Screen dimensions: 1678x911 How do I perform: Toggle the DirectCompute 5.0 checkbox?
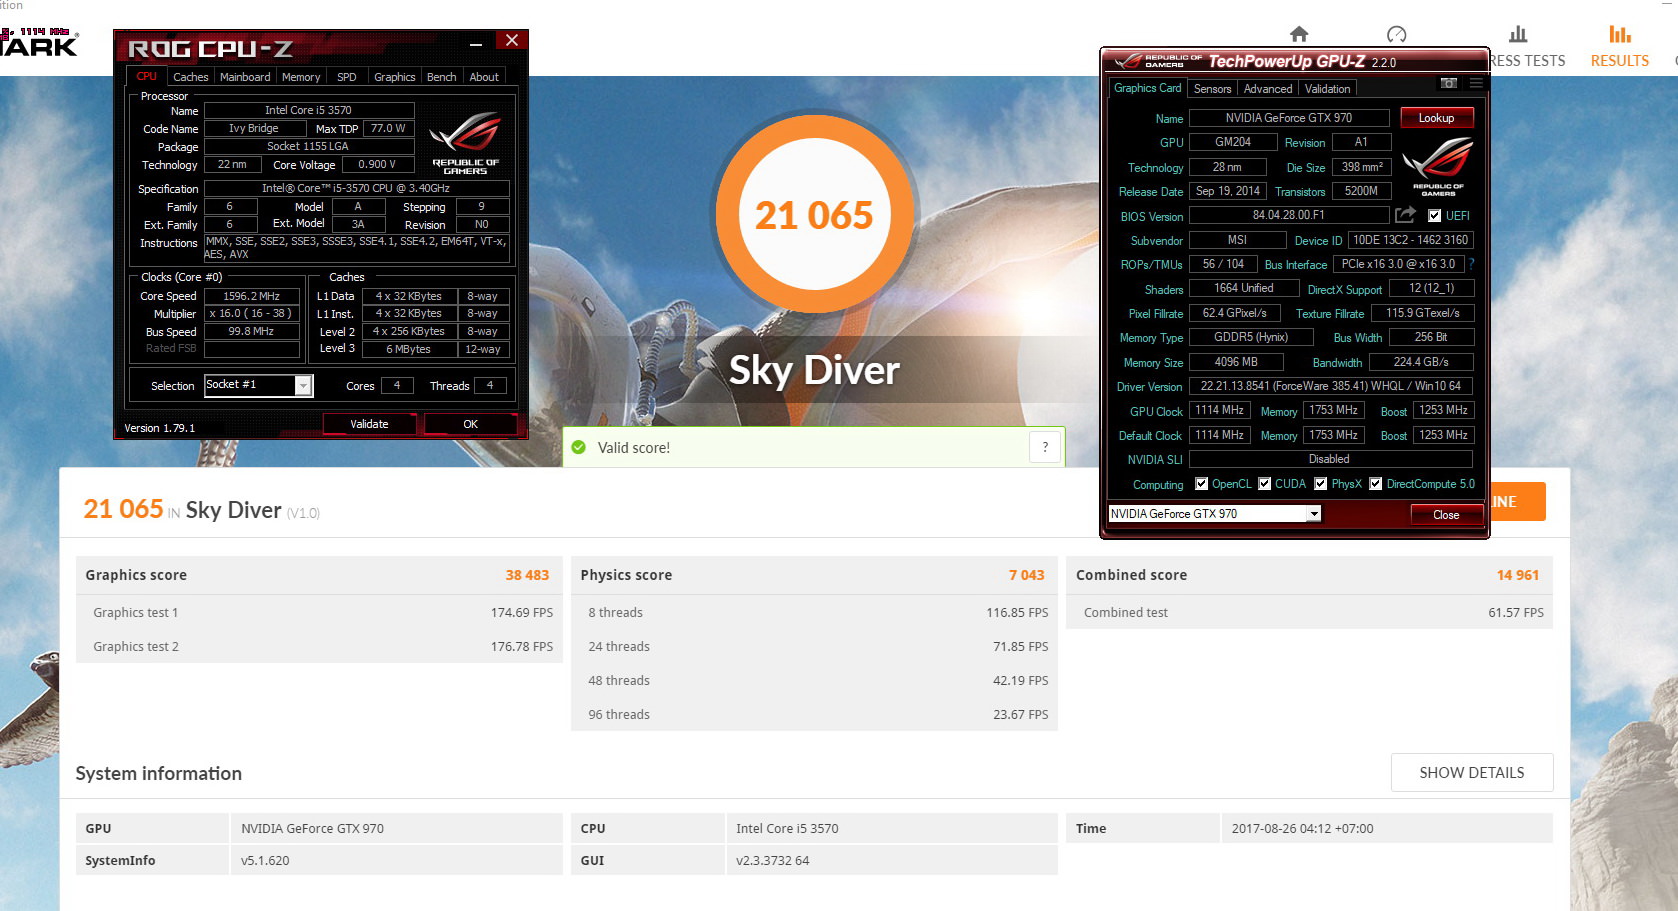pos(1376,484)
